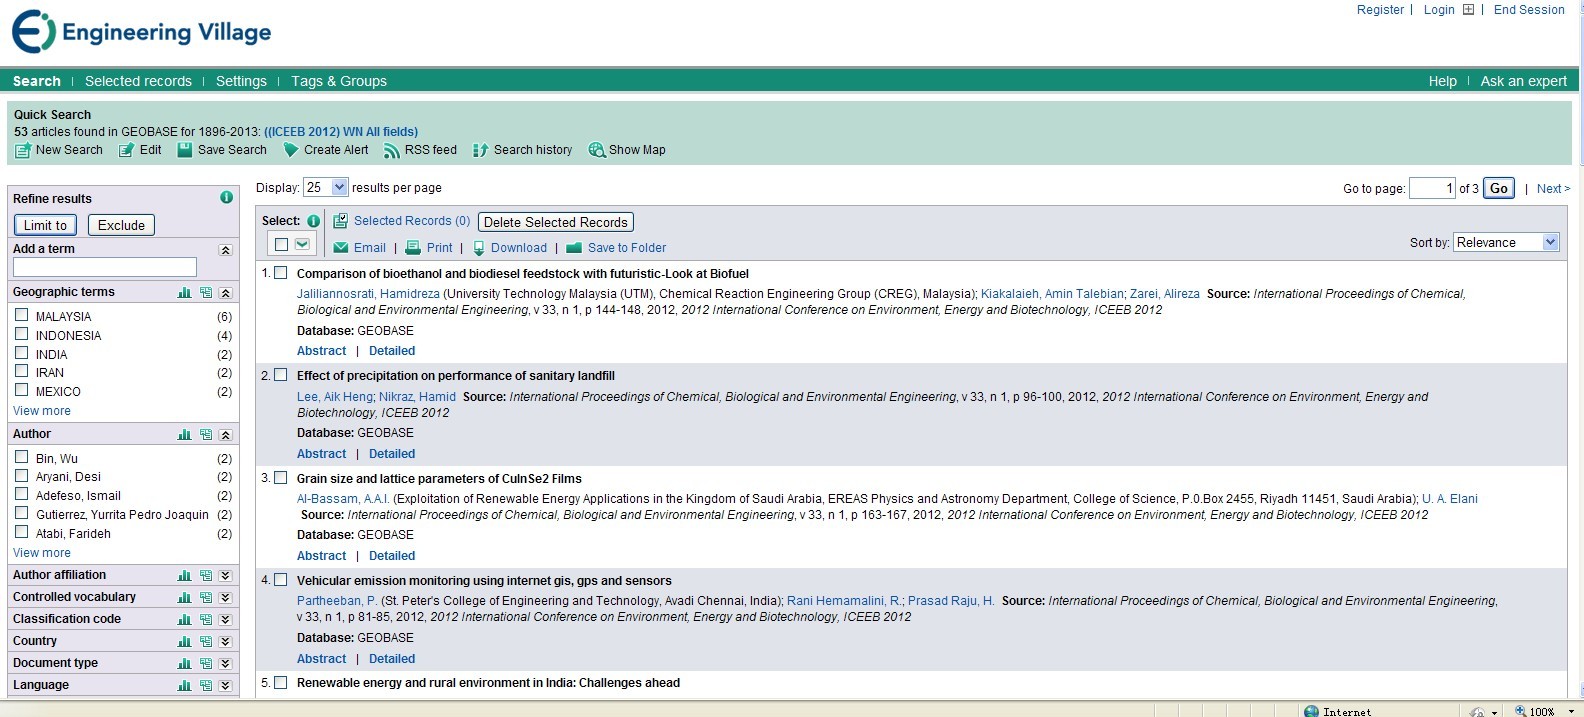Click the Show Map globe icon

point(597,150)
